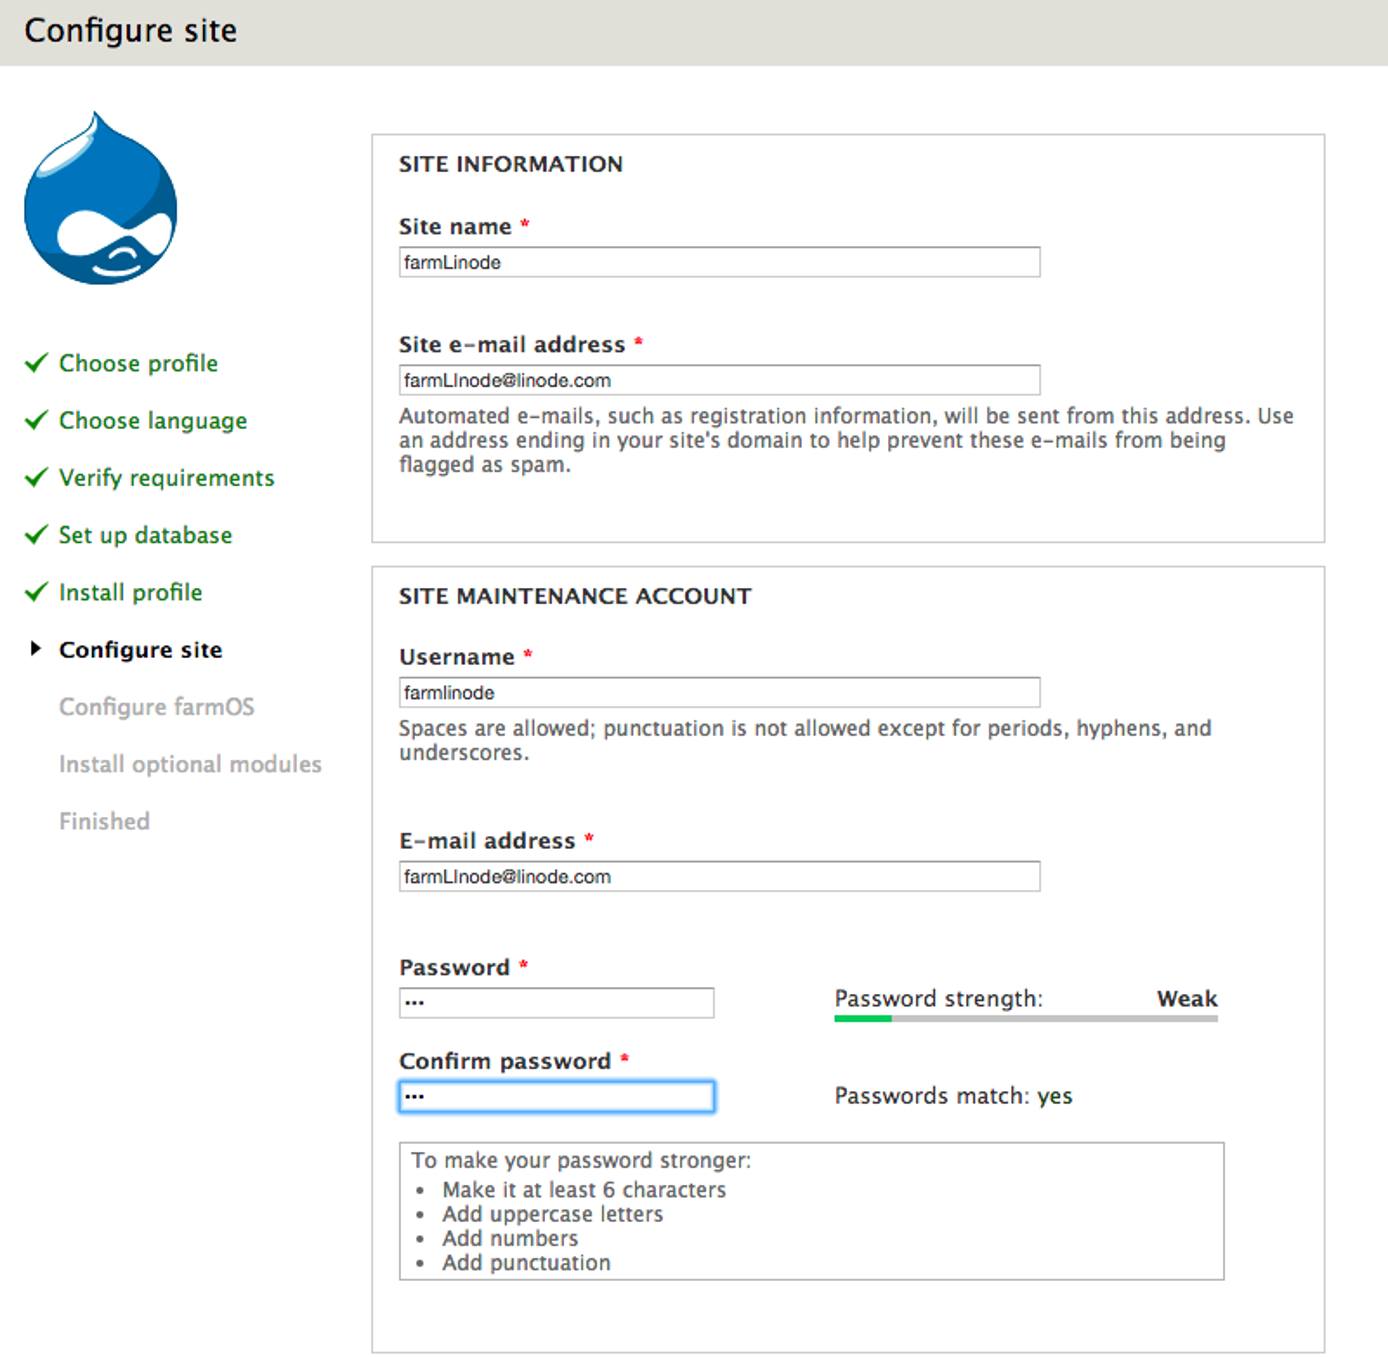The image size is (1388, 1357).
Task: Click the checkmark next to Verify requirements
Action: click(x=37, y=477)
